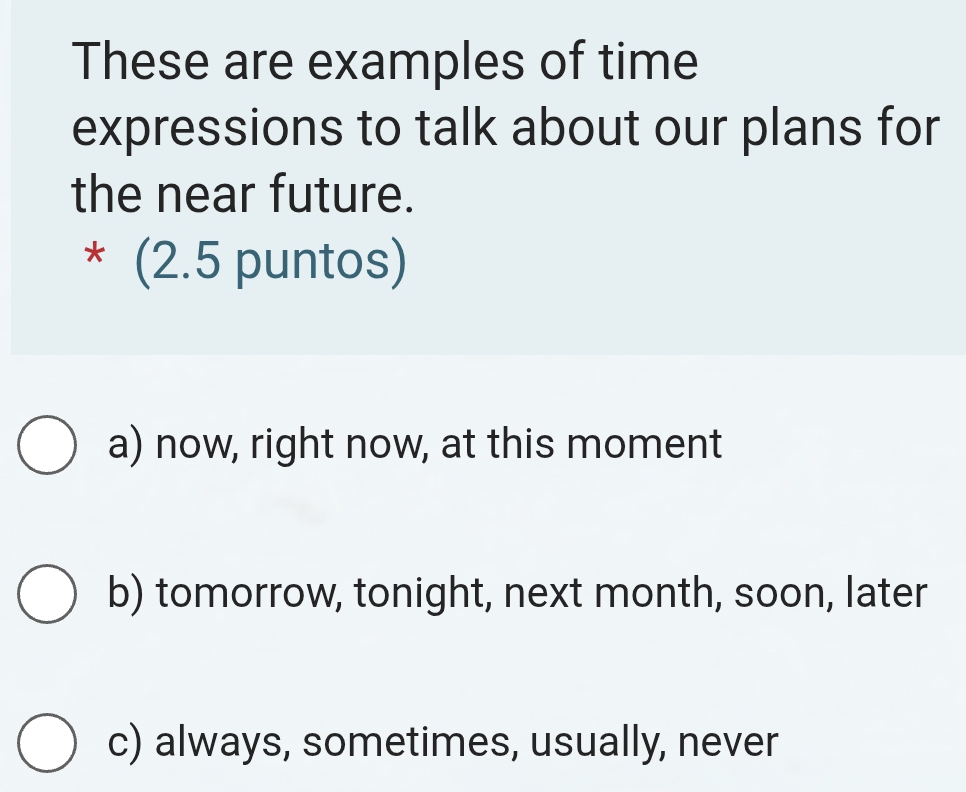Click the 'always, sometimes, usually, never' label
The width and height of the screenshot is (966, 792).
pos(443,743)
